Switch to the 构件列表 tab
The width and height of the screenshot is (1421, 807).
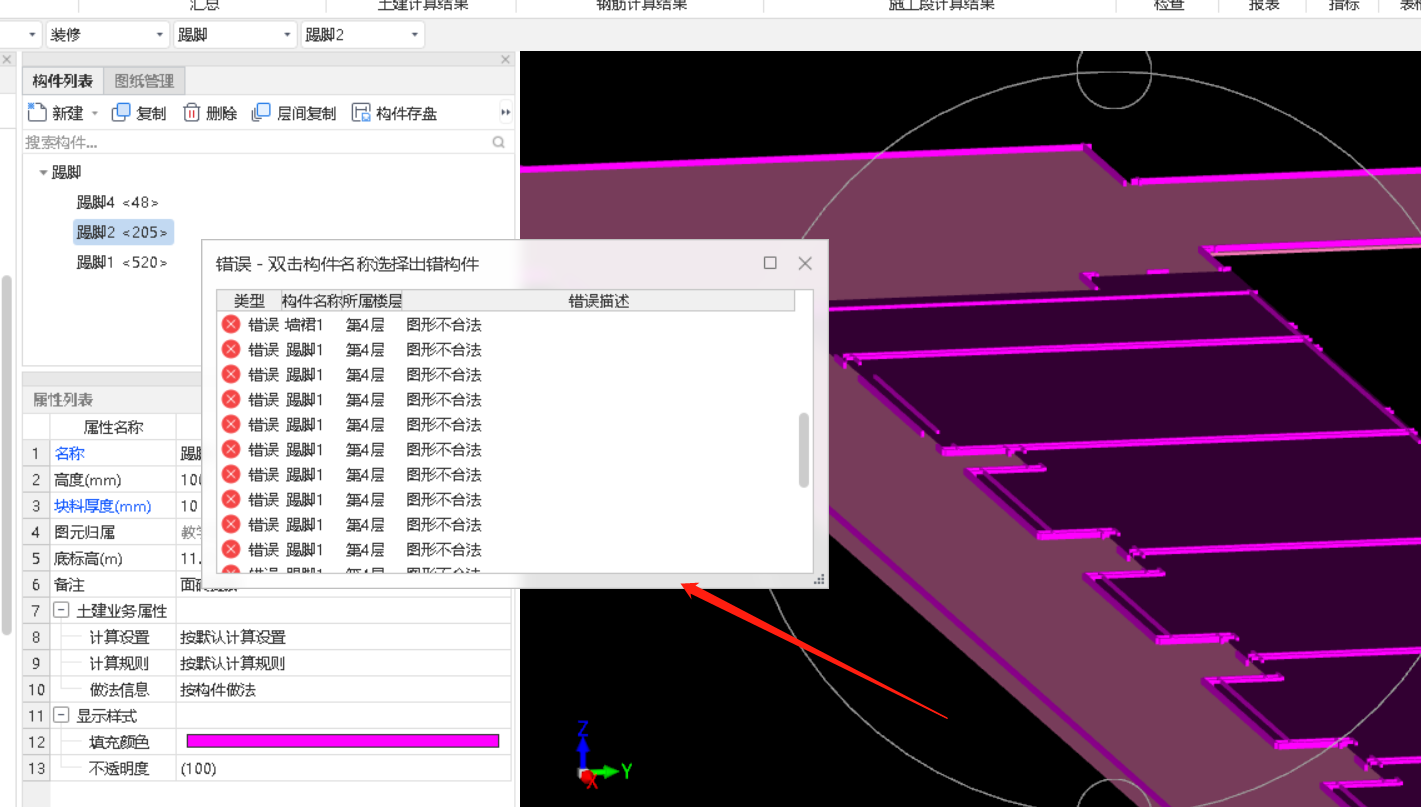[63, 81]
